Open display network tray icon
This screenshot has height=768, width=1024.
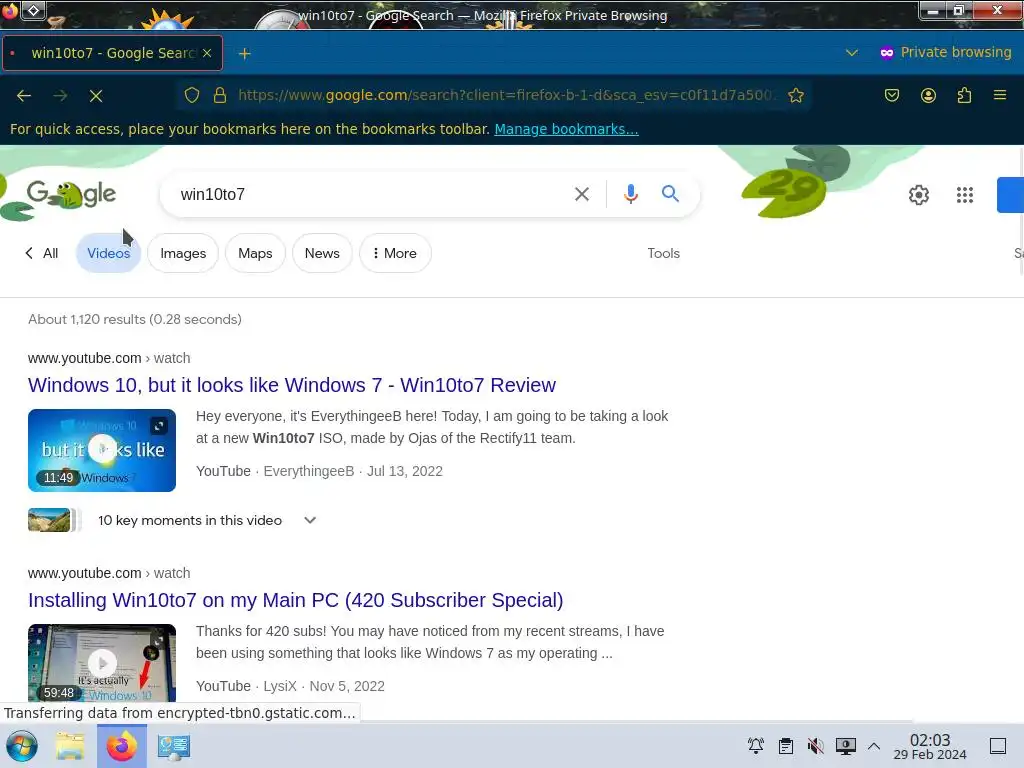point(846,746)
